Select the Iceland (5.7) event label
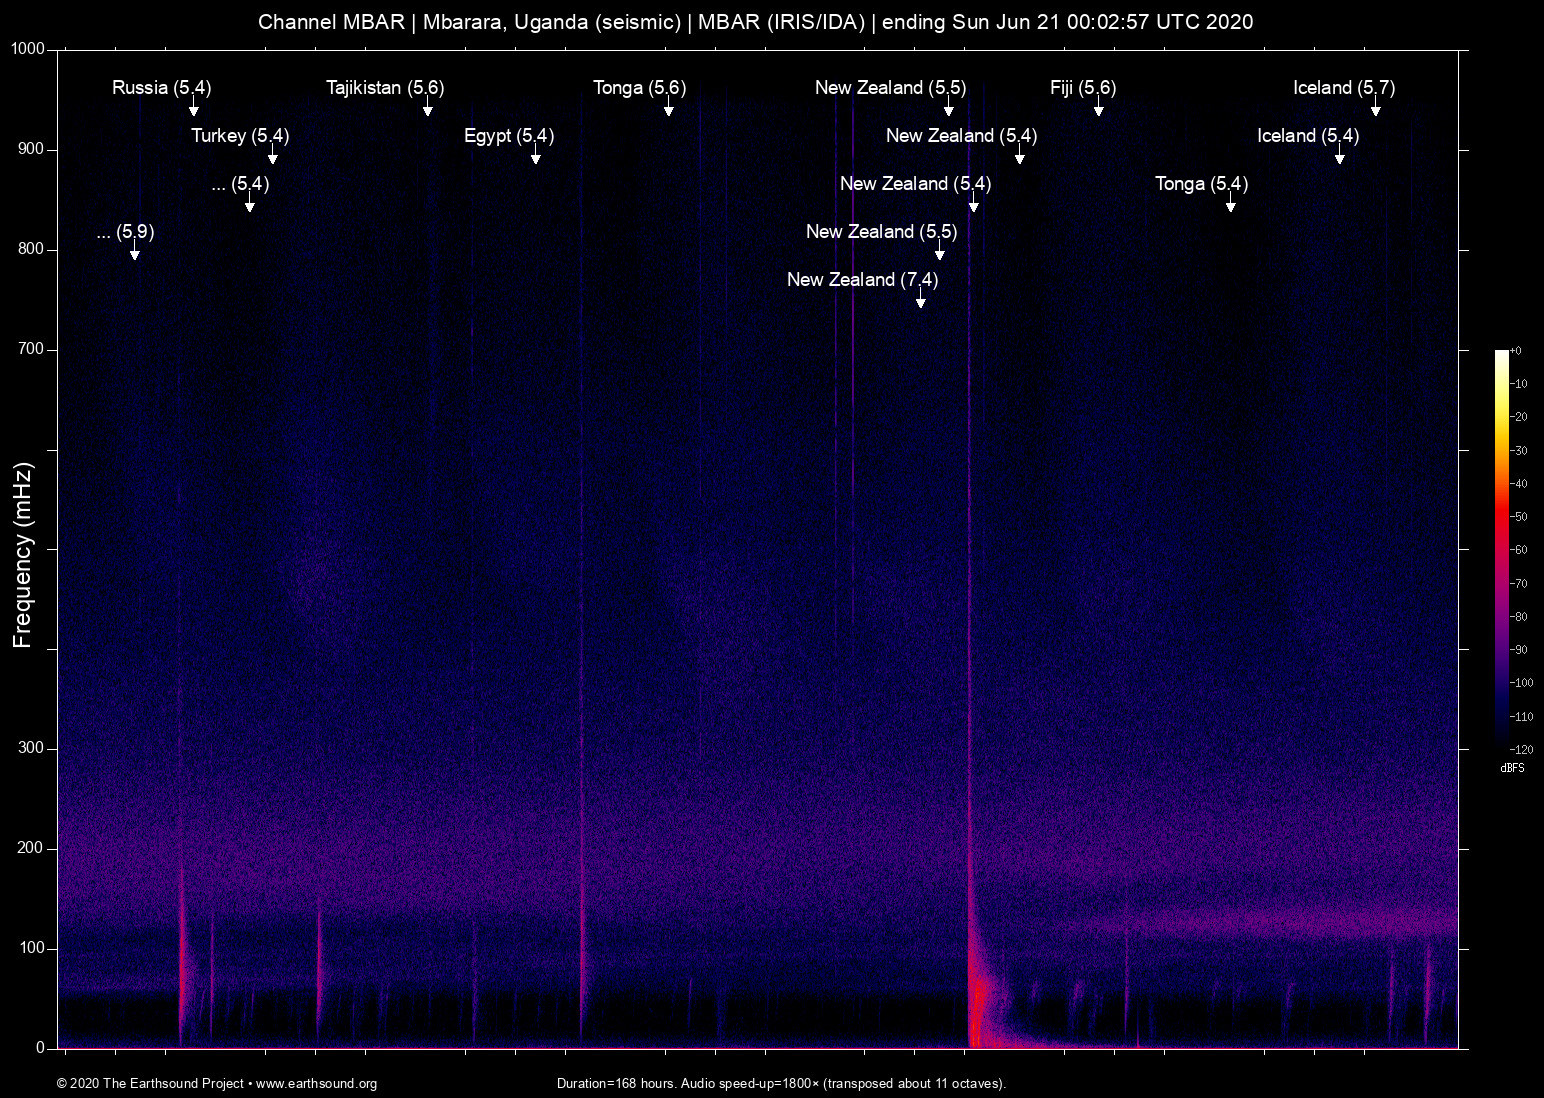 point(1344,88)
